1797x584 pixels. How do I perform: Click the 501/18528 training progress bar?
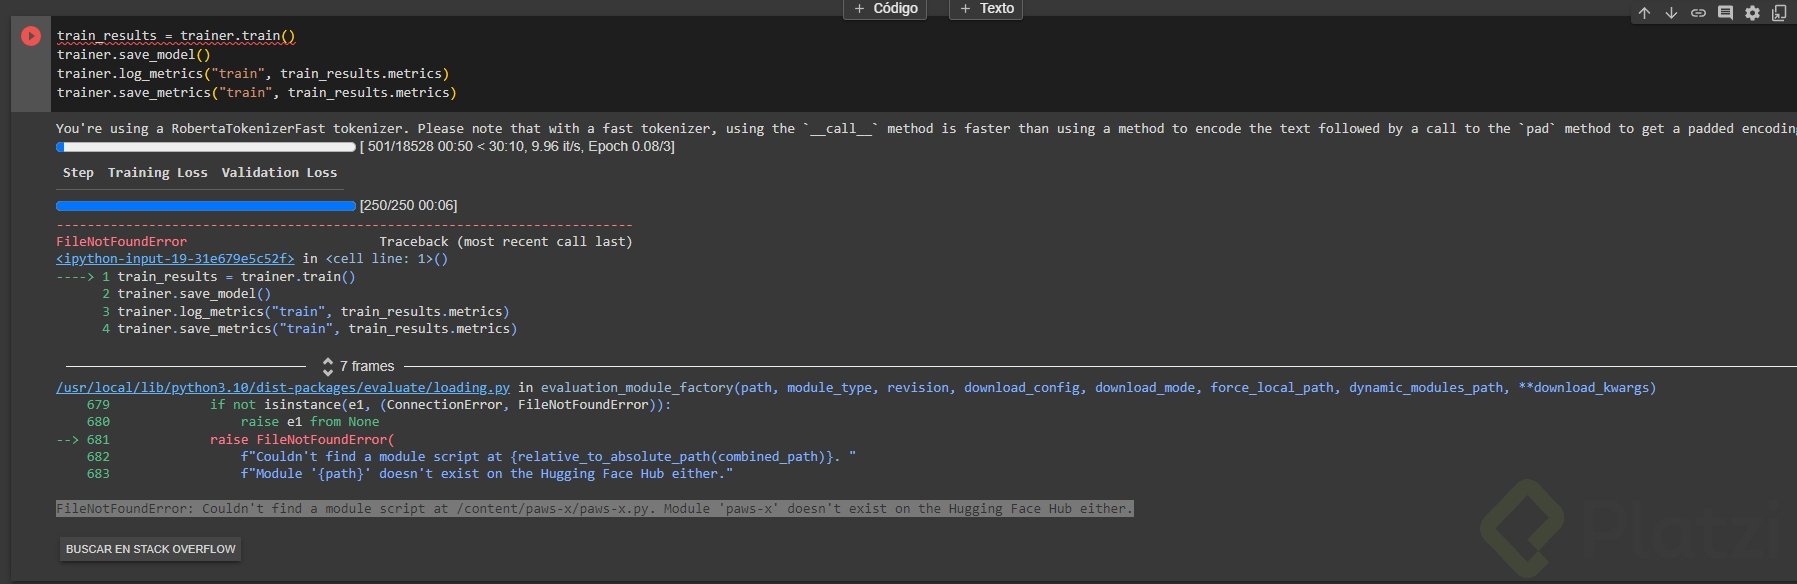pos(206,147)
